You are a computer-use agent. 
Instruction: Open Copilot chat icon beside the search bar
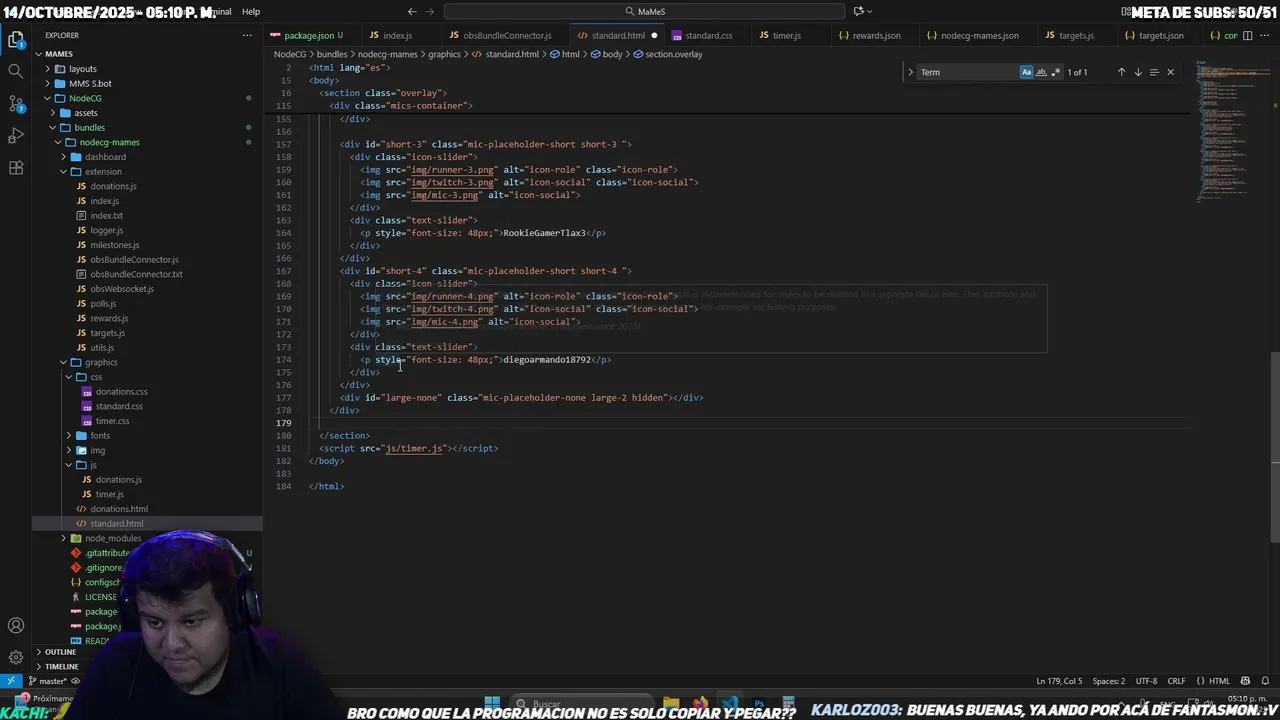point(858,11)
